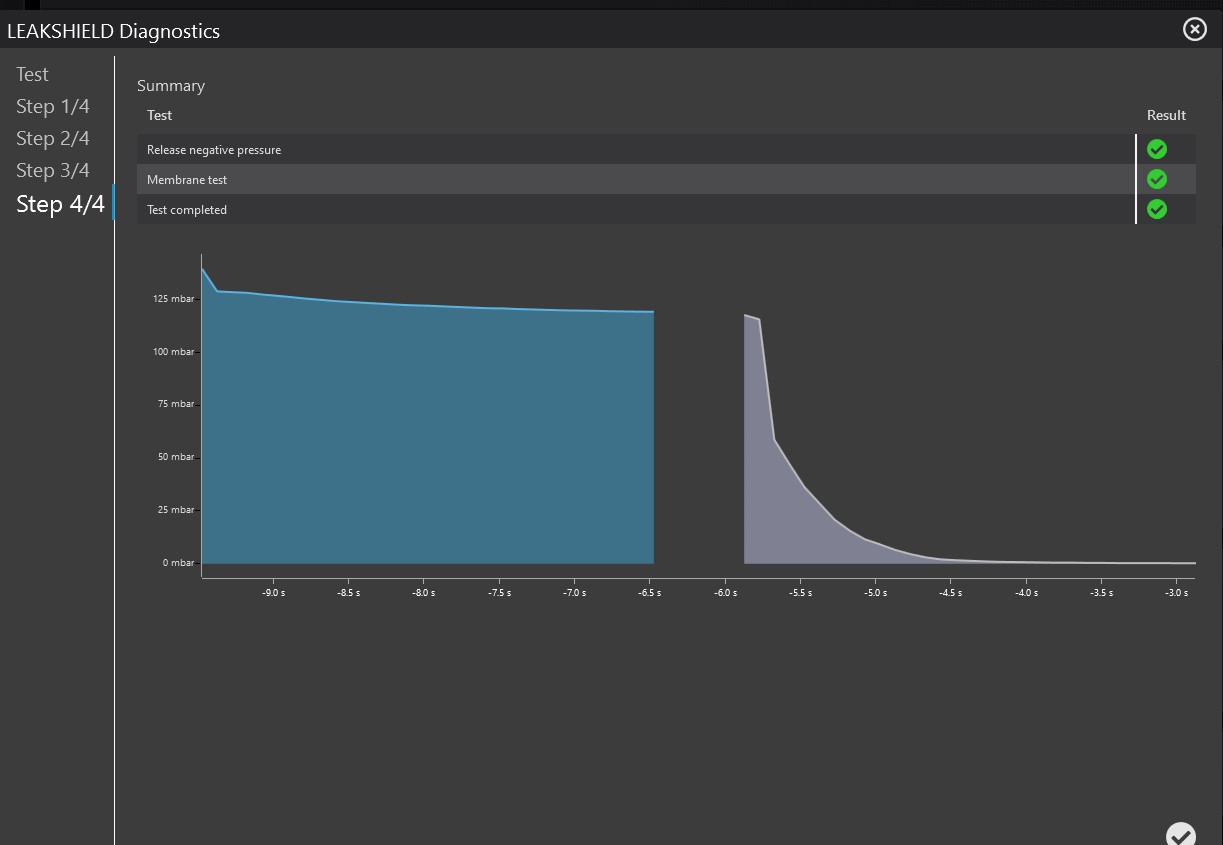Open Step 3/4 in sidebar
Screen dimensions: 1223x845
click(x=53, y=170)
